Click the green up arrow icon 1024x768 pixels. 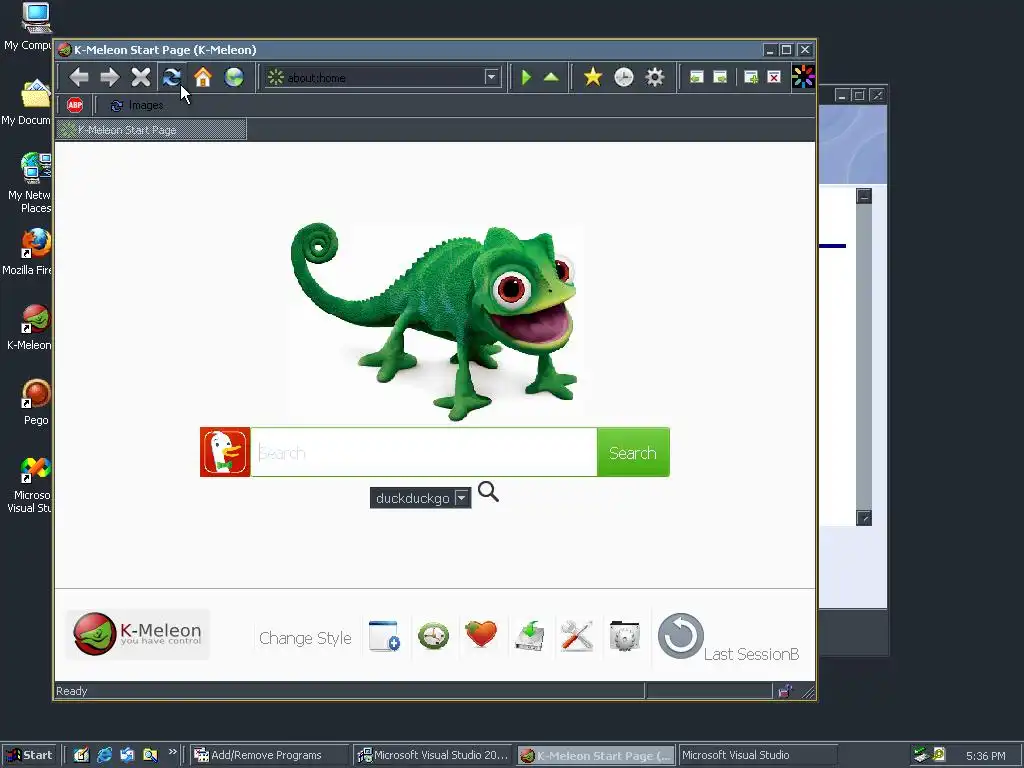pyautogui.click(x=551, y=78)
